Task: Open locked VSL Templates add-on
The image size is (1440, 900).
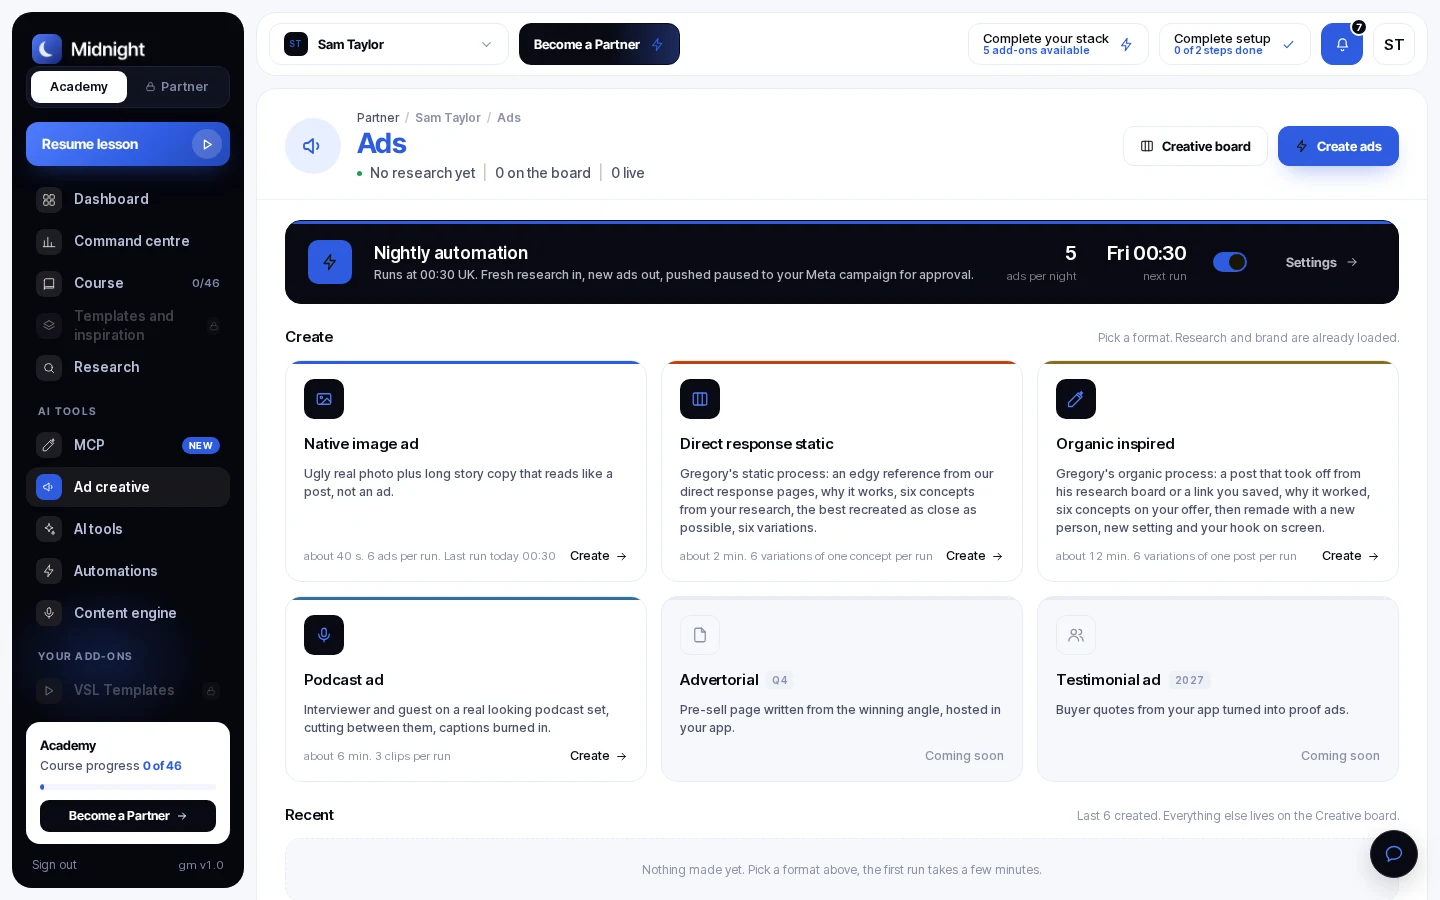Action: click(128, 690)
